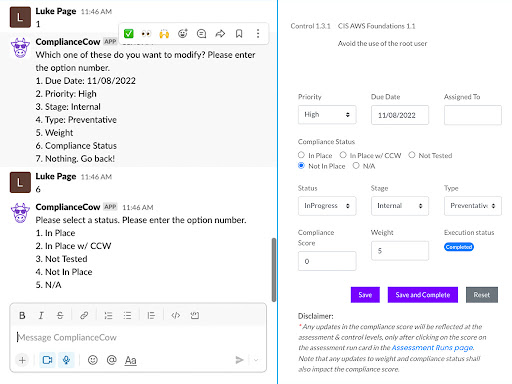Screen dimensions: 512x384
Task: Click the Save button
Action: 365,295
